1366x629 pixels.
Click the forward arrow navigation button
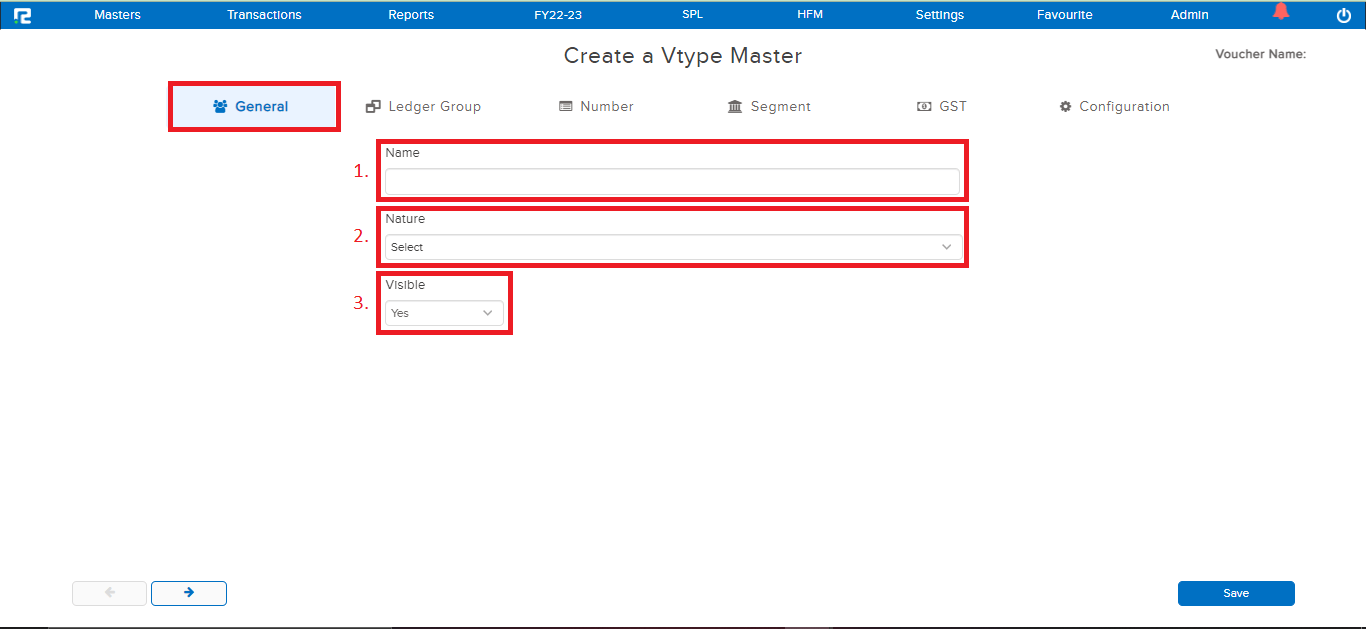click(188, 593)
